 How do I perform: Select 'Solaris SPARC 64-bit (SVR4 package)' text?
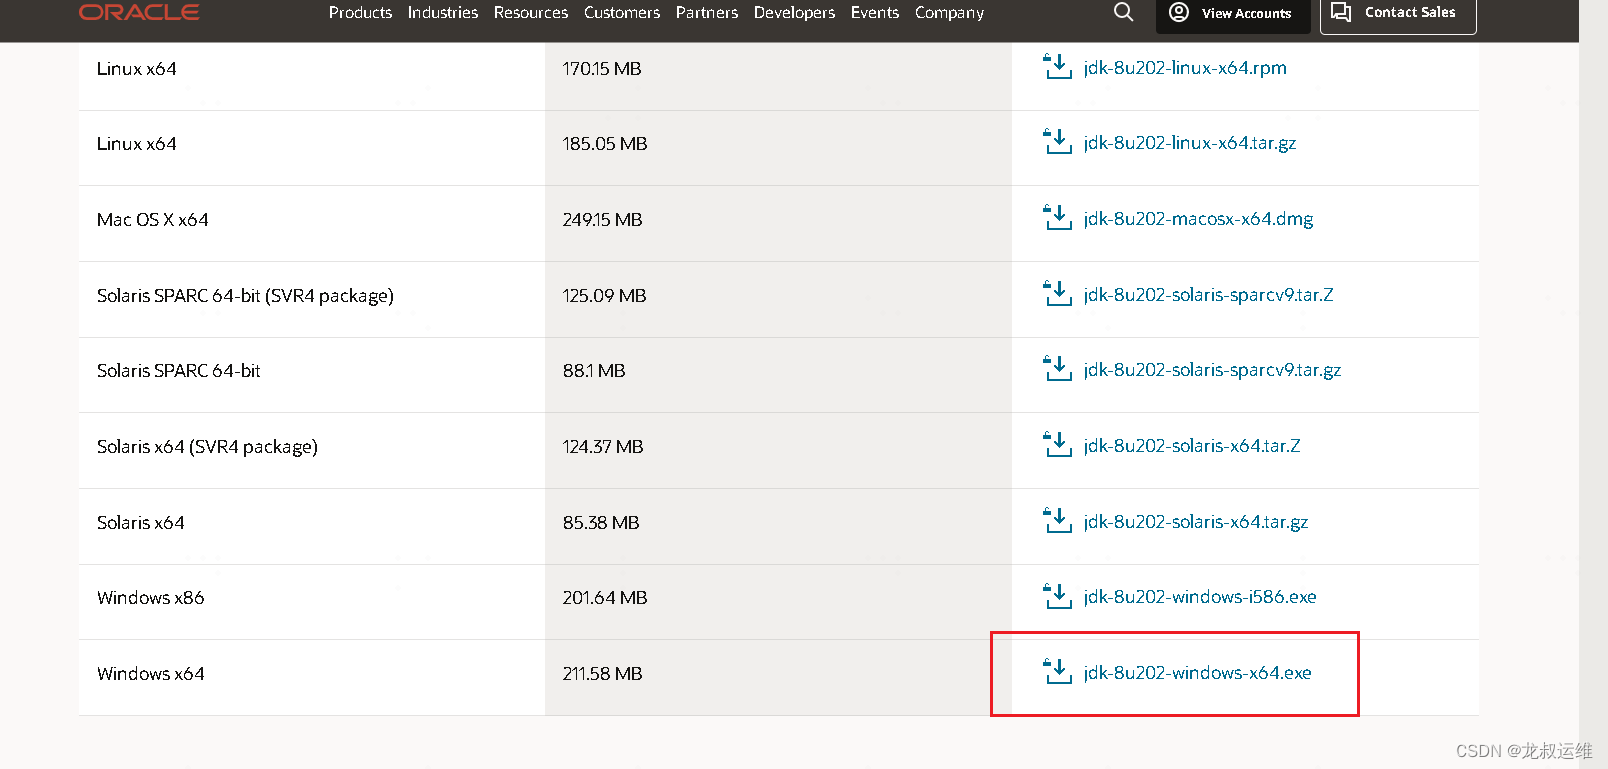pyautogui.click(x=245, y=296)
